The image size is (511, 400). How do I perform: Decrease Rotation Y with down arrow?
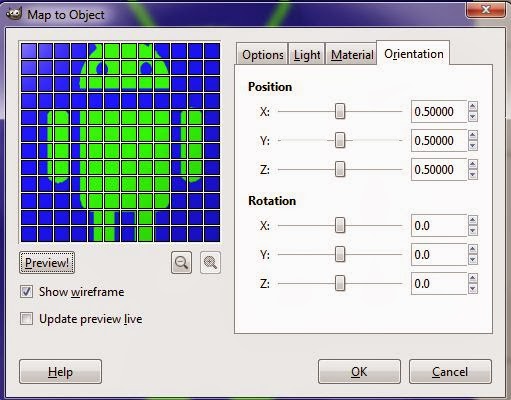pyautogui.click(x=473, y=260)
